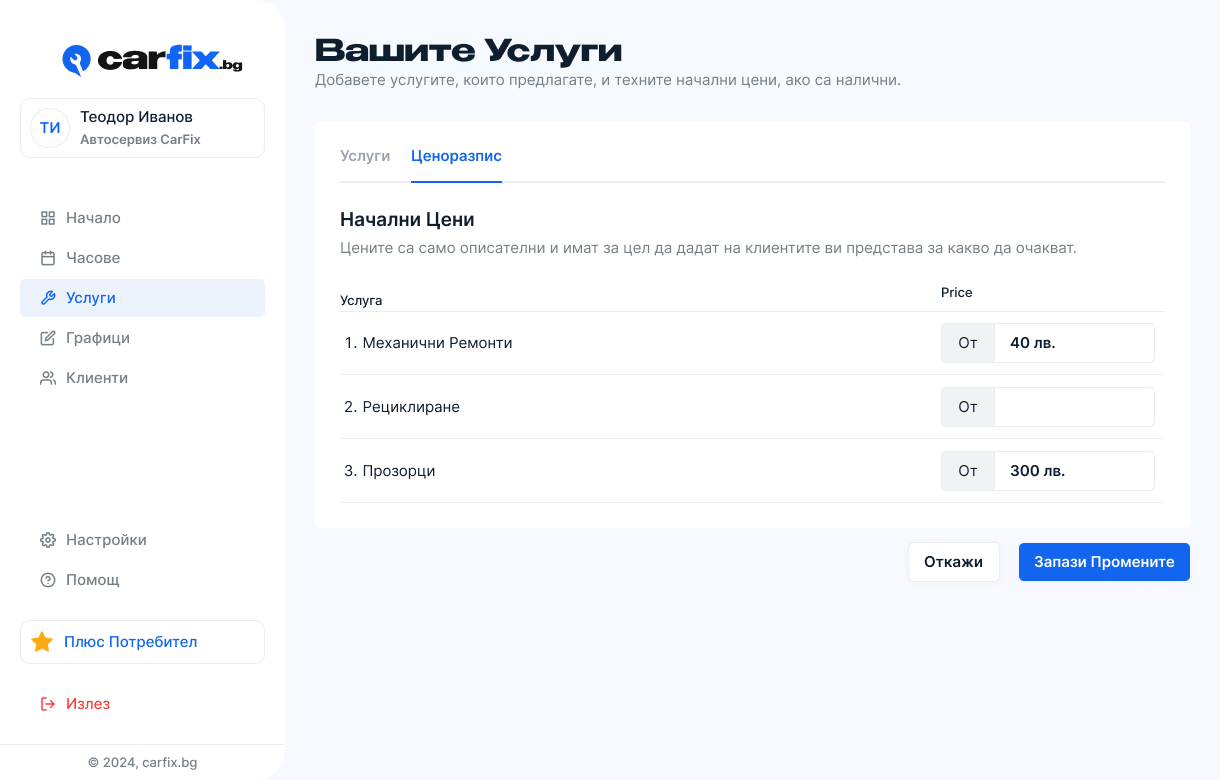Click the Прозорци price field with 300 лв.

tap(1074, 471)
